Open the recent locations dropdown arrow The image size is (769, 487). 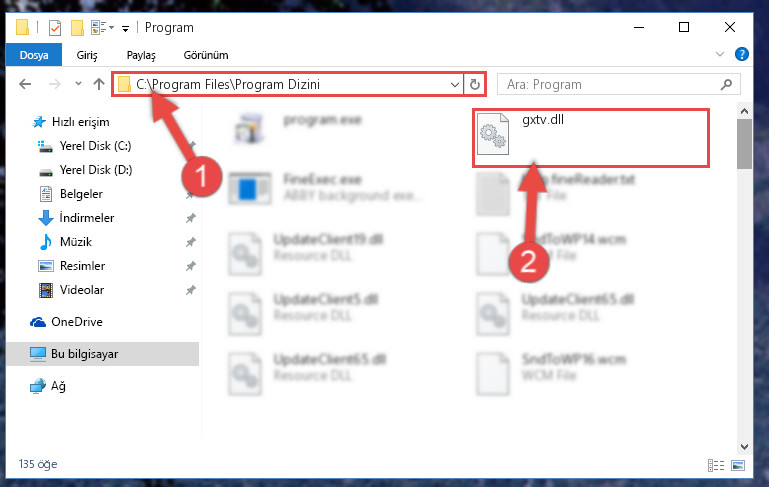(78, 84)
